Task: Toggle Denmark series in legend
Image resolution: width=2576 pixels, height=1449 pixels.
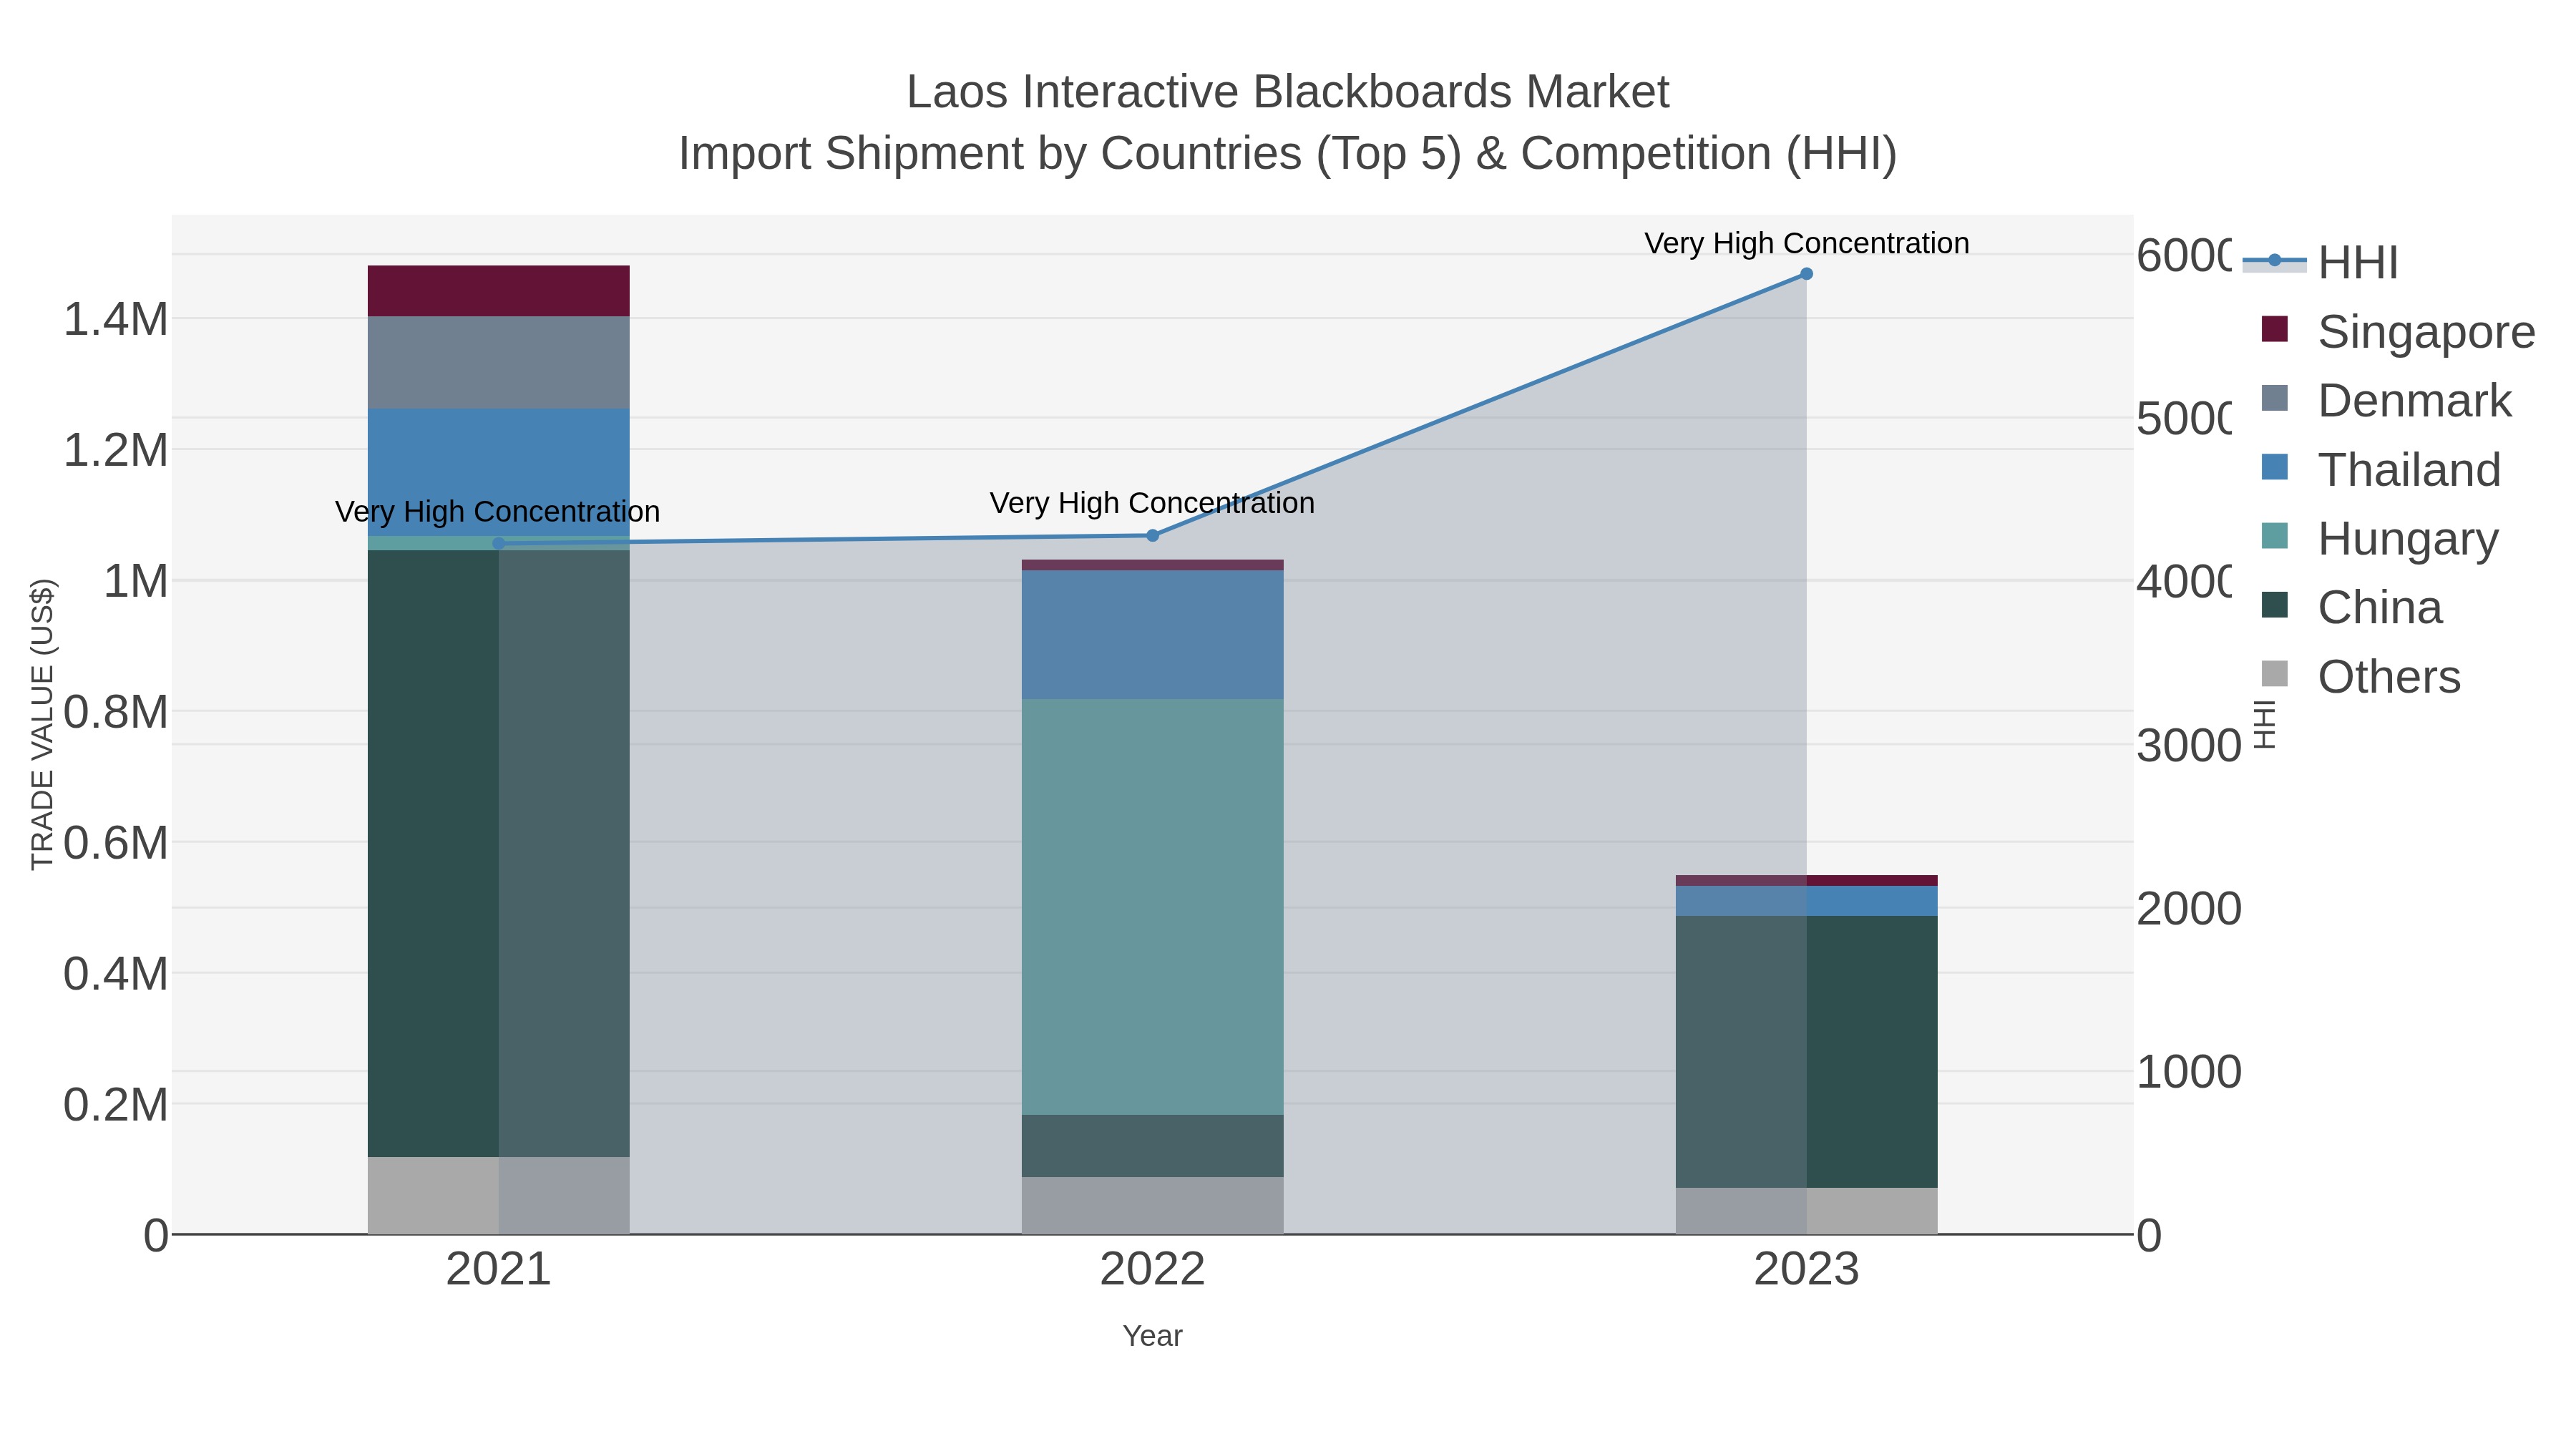Action: point(2386,401)
